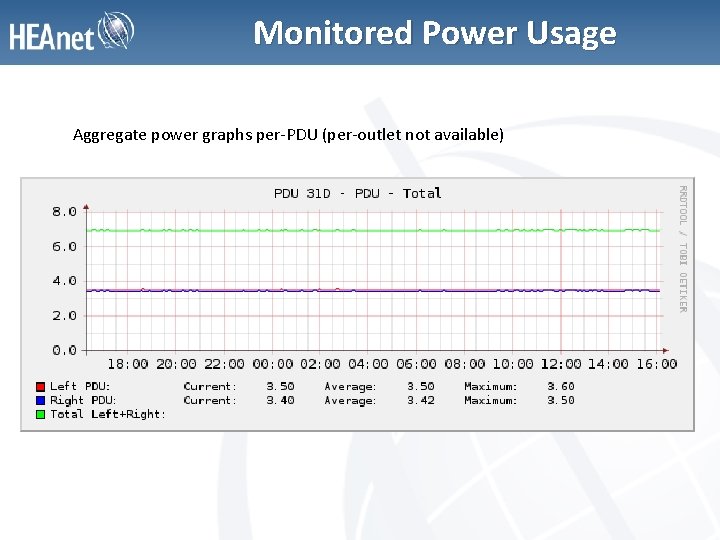Click the 18:00 time axis label

point(128,365)
